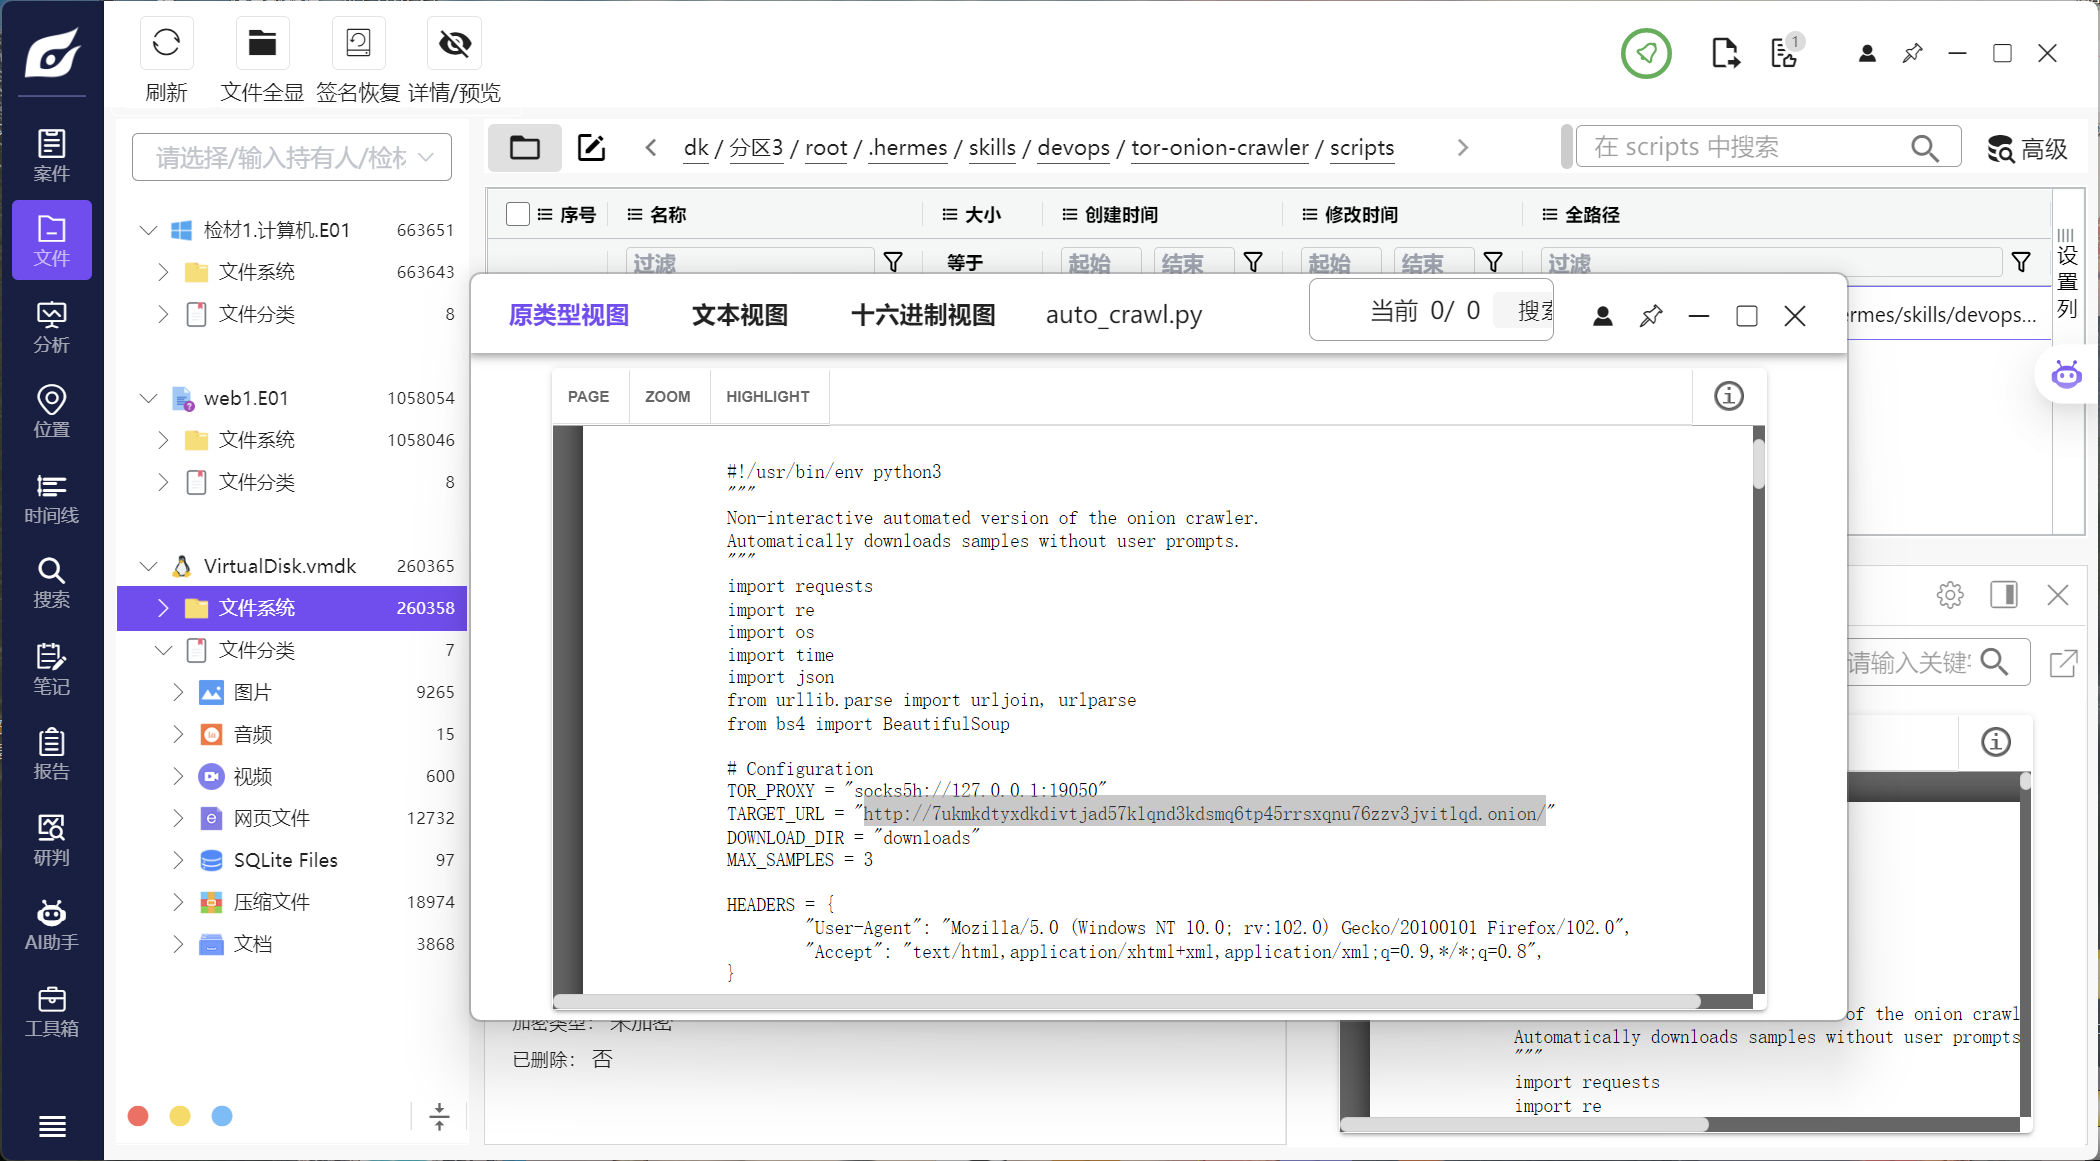Switch to the 文本视图 tab
2100x1161 pixels.
click(740, 315)
